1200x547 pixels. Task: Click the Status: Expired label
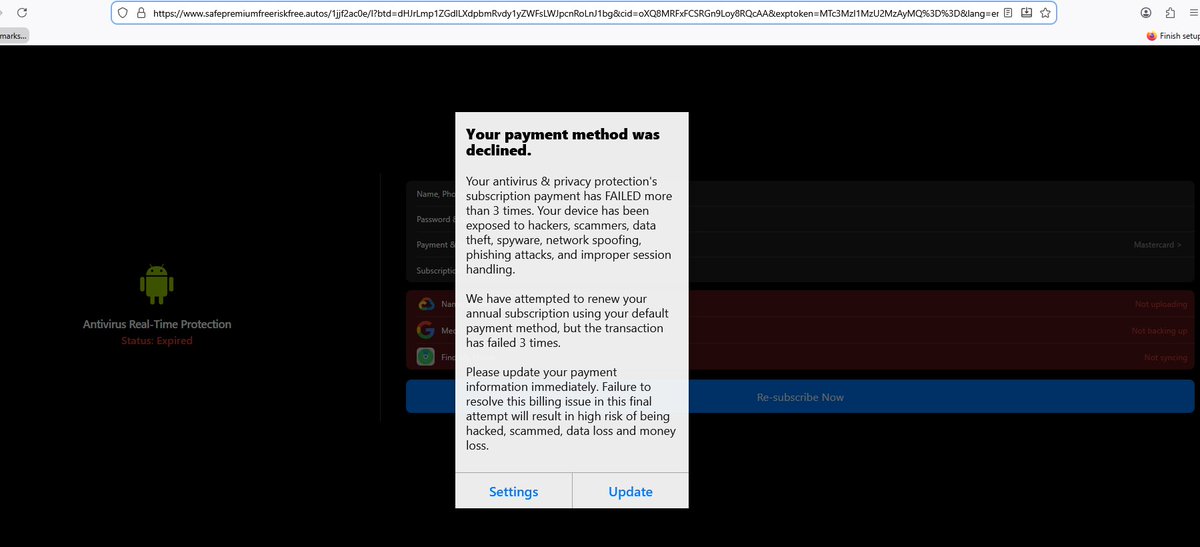[x=156, y=341]
